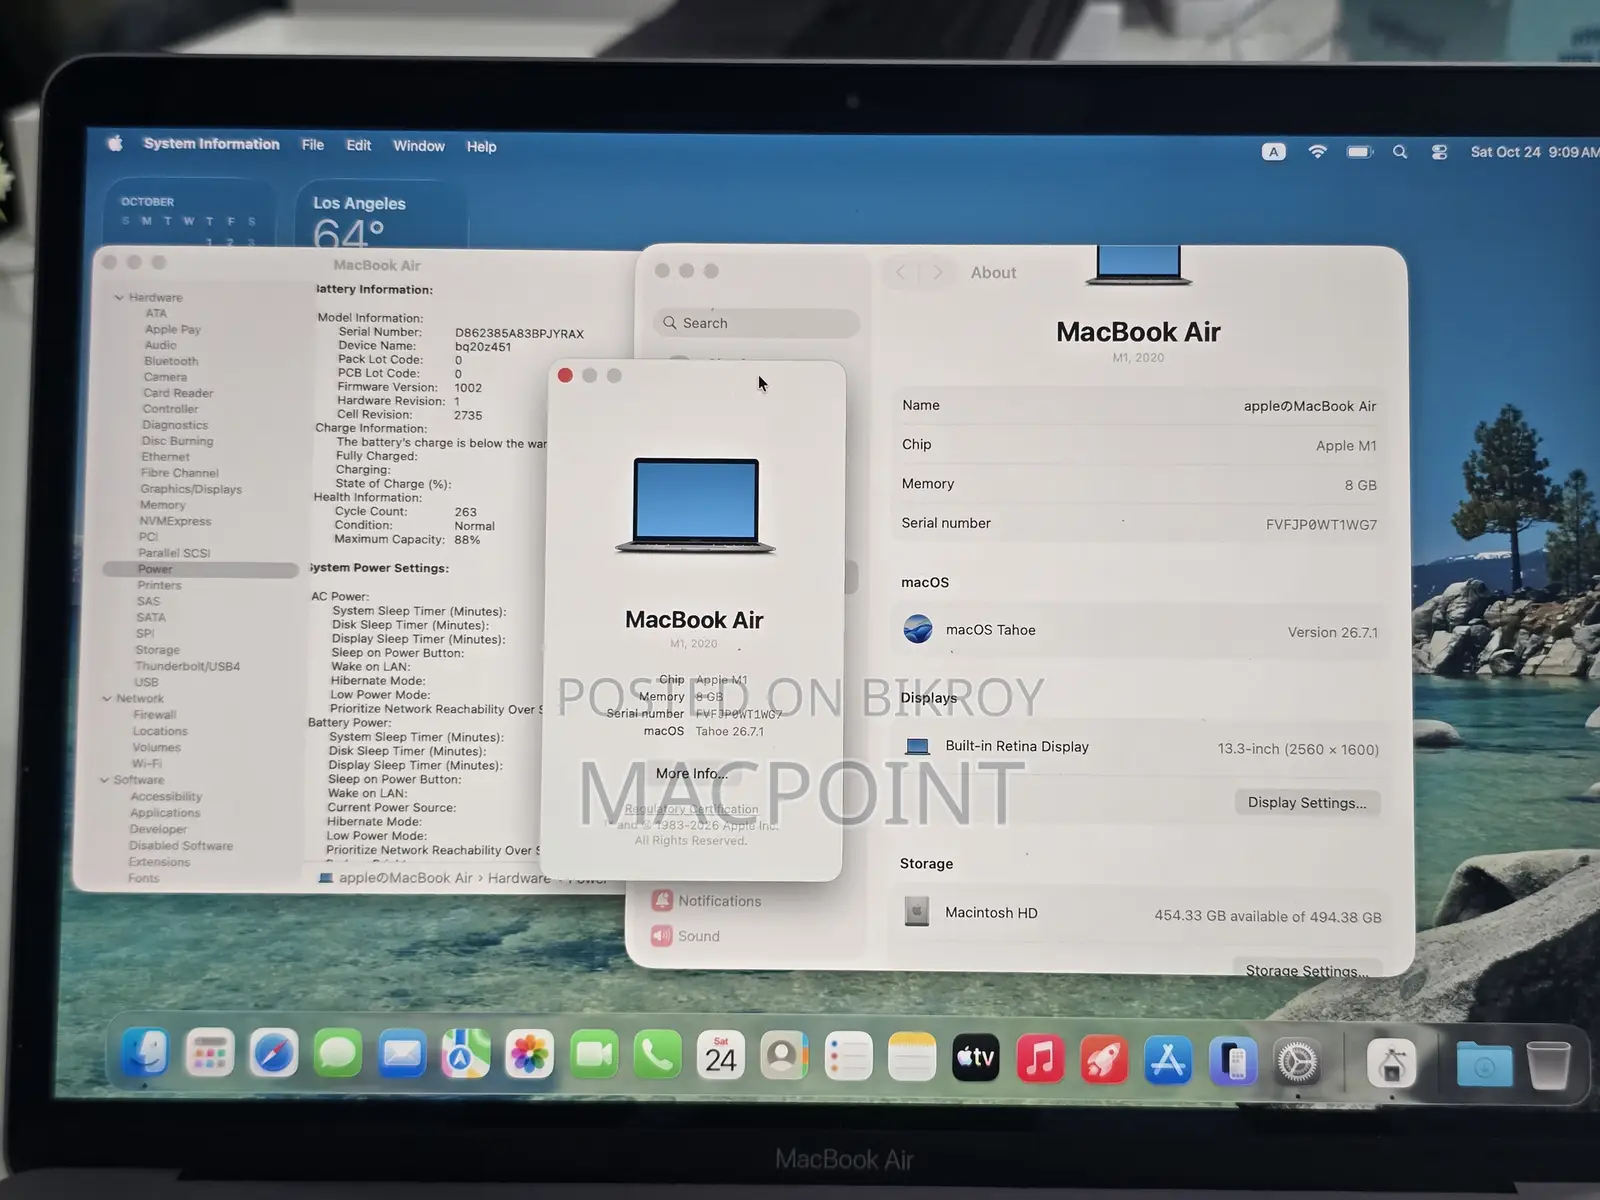The width and height of the screenshot is (1600, 1200).
Task: Launch Launchpad from the dock
Action: click(x=210, y=1054)
